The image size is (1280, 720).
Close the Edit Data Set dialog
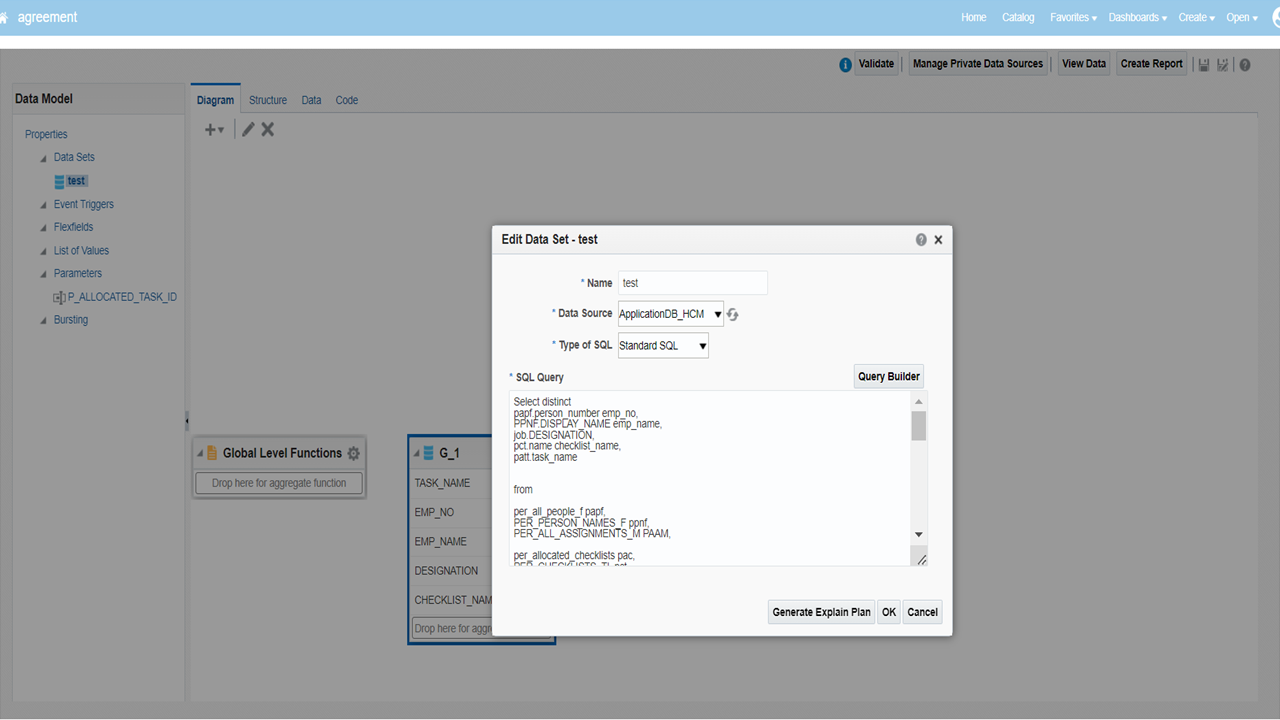pos(938,240)
